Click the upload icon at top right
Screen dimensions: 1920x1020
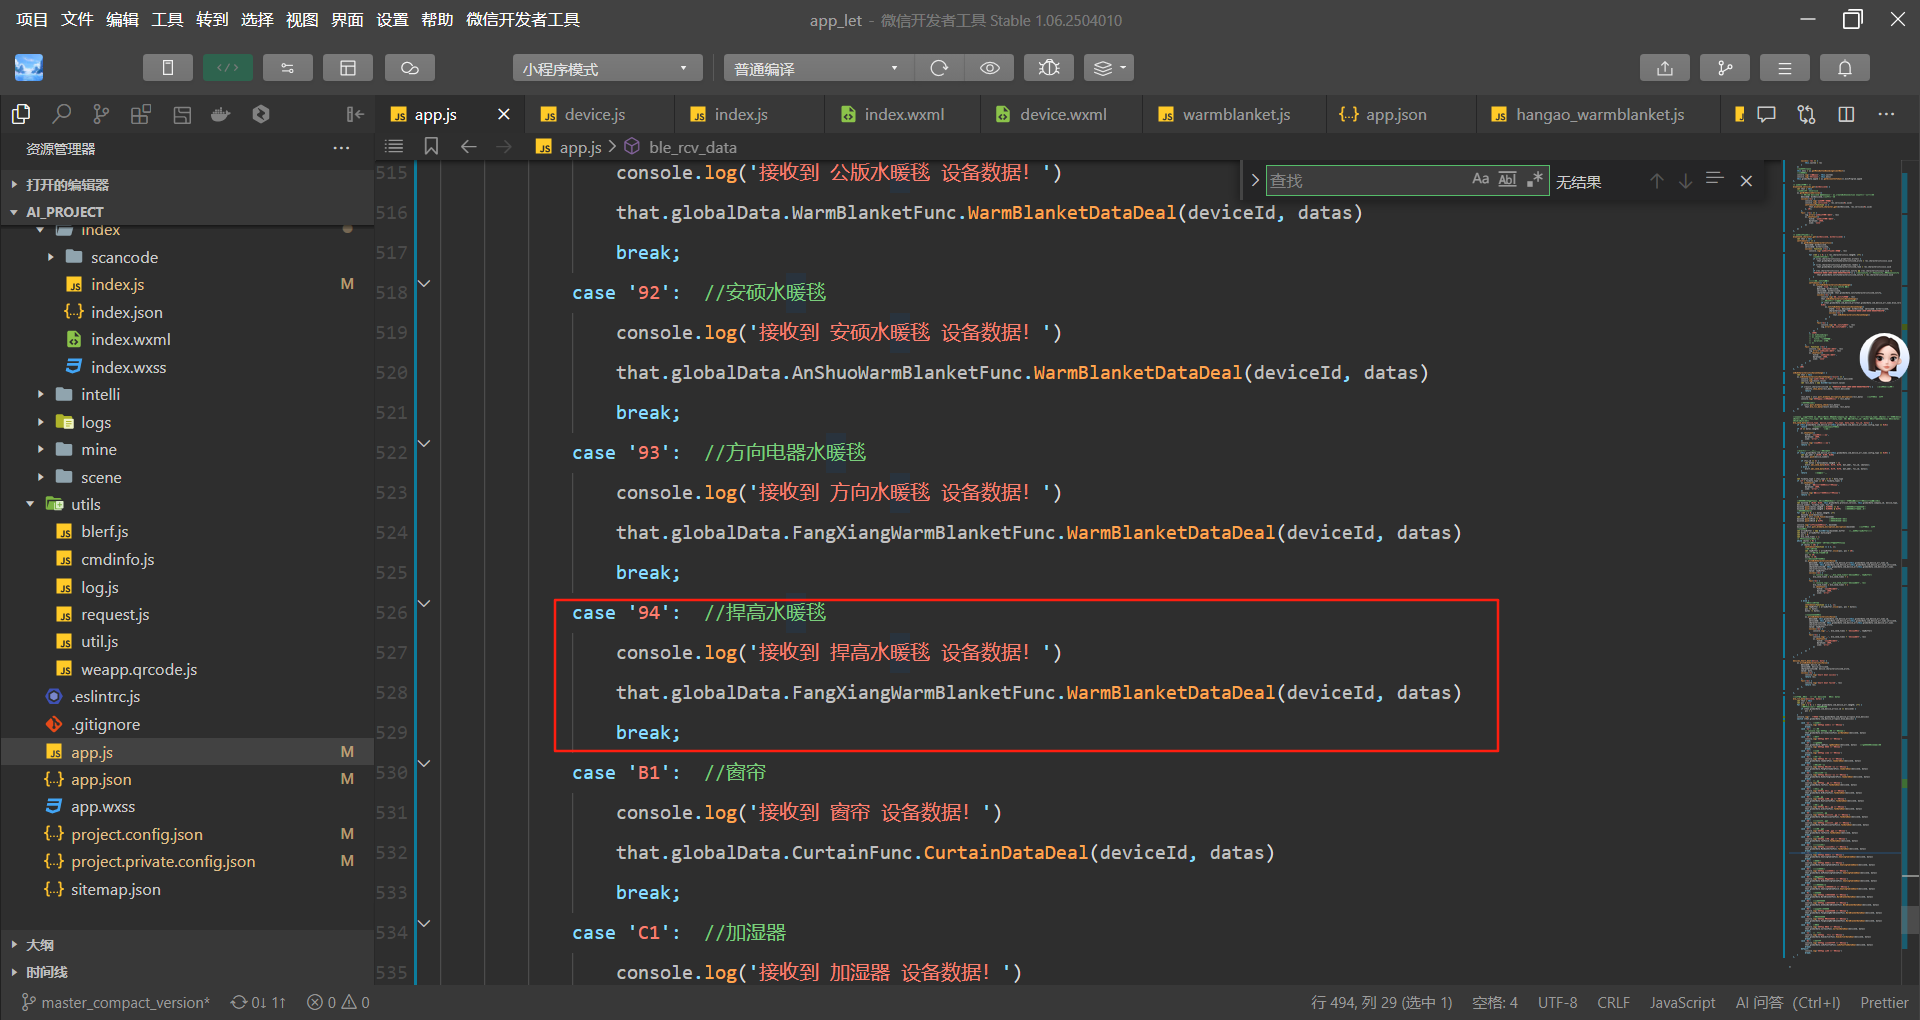pyautogui.click(x=1664, y=68)
